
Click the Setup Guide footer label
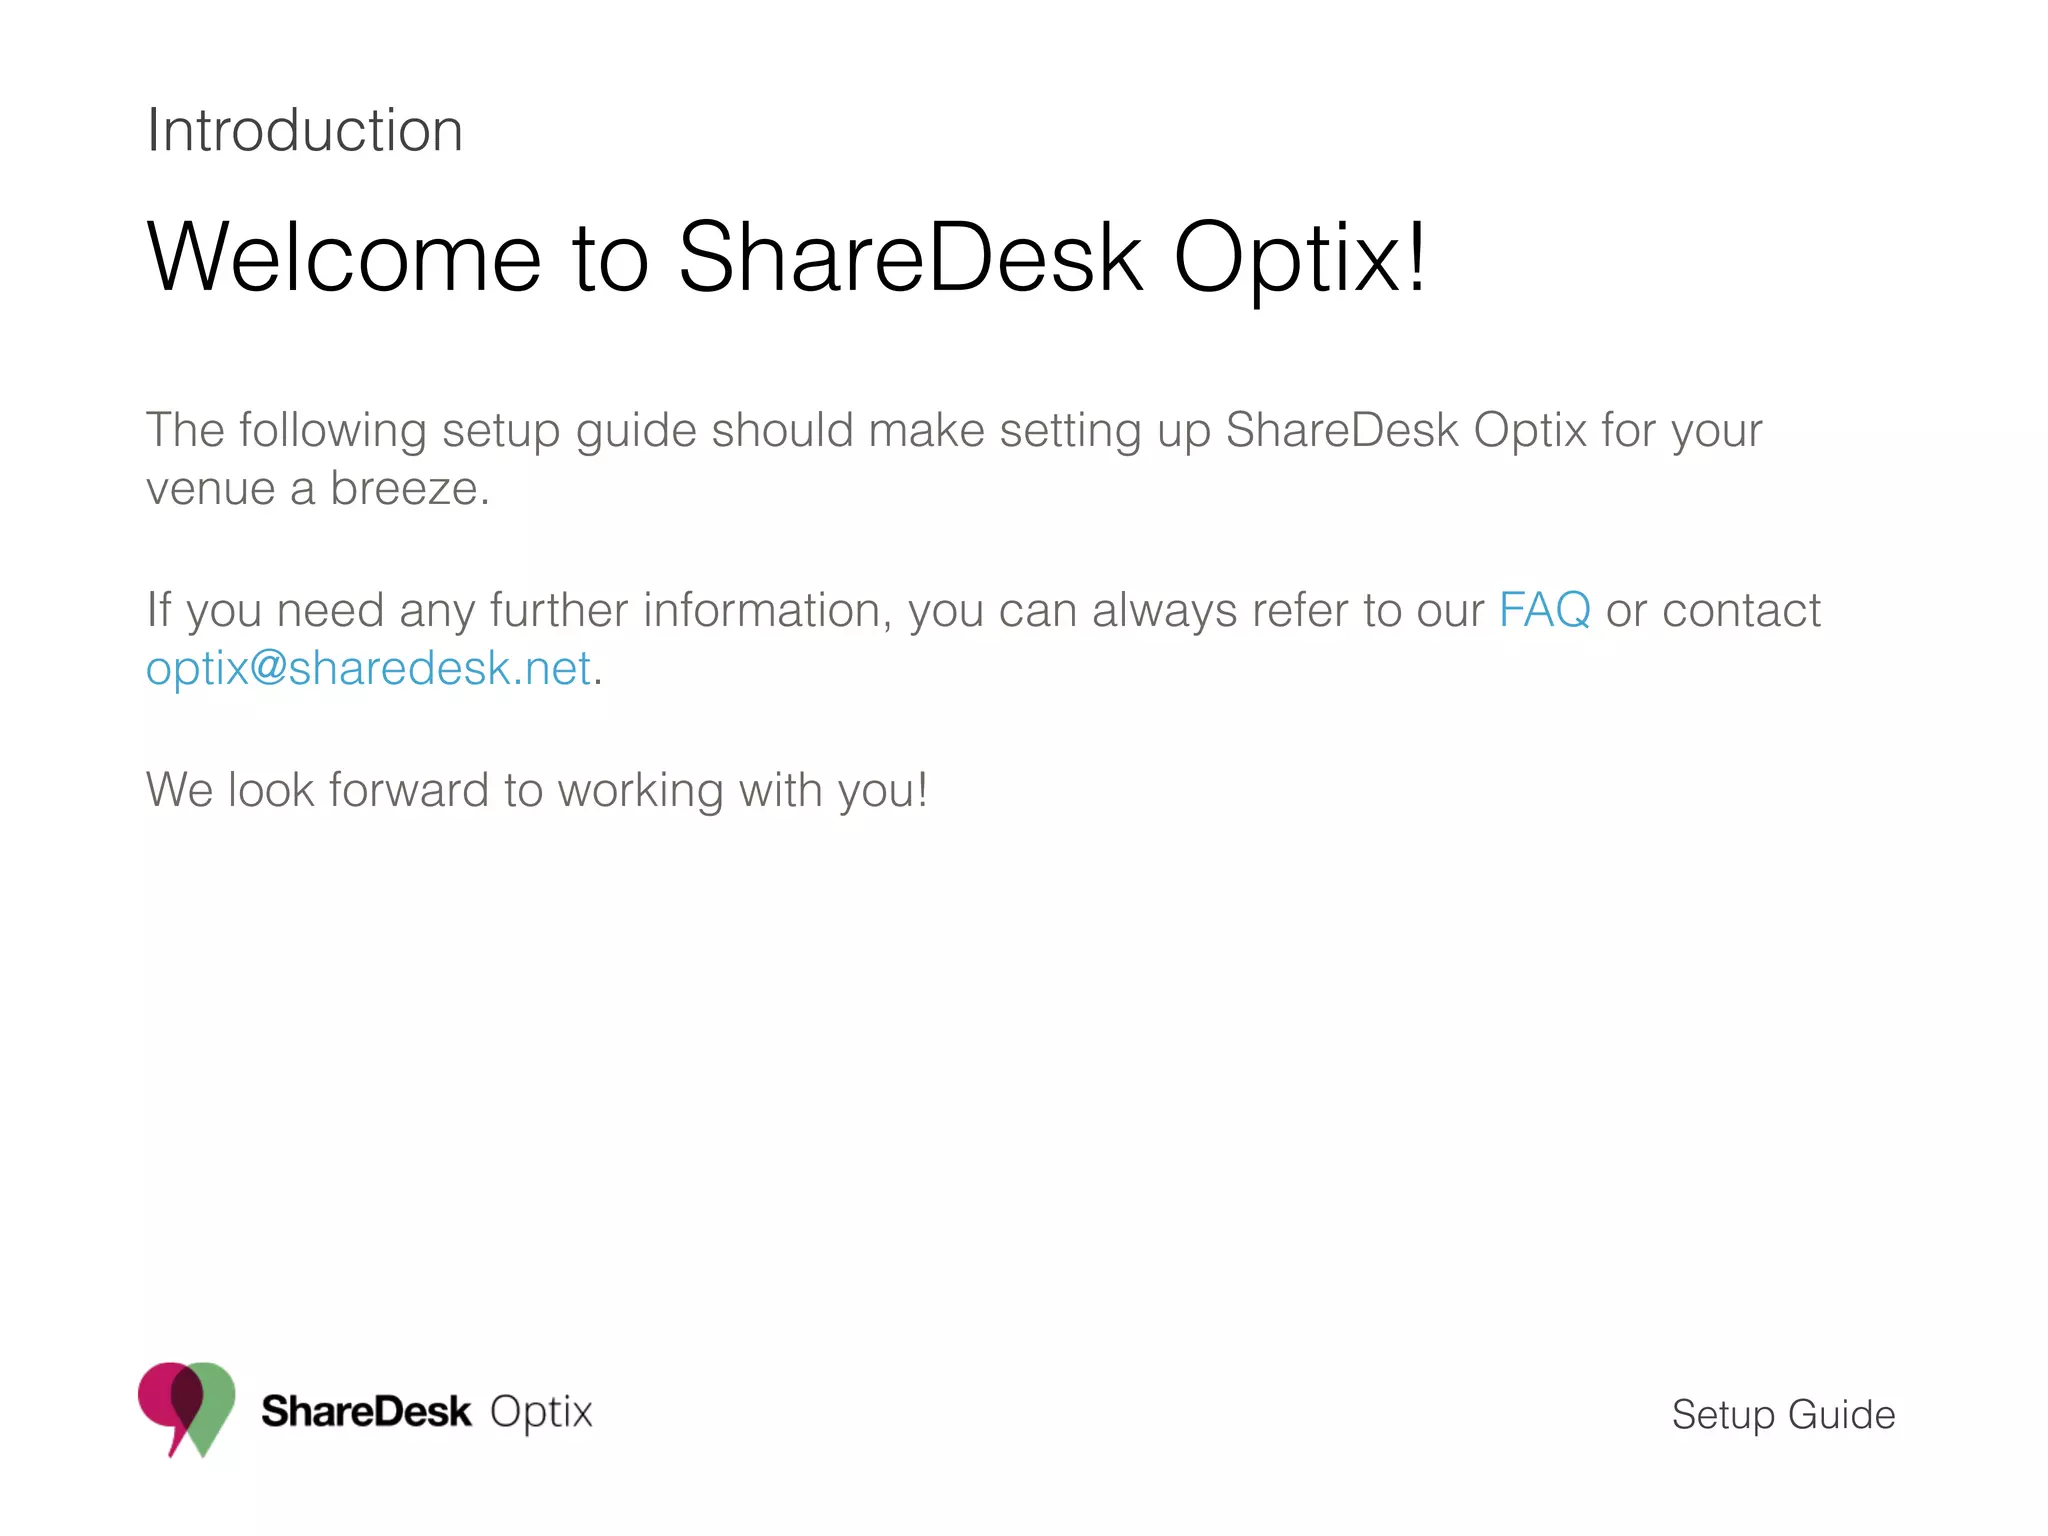[1783, 1416]
